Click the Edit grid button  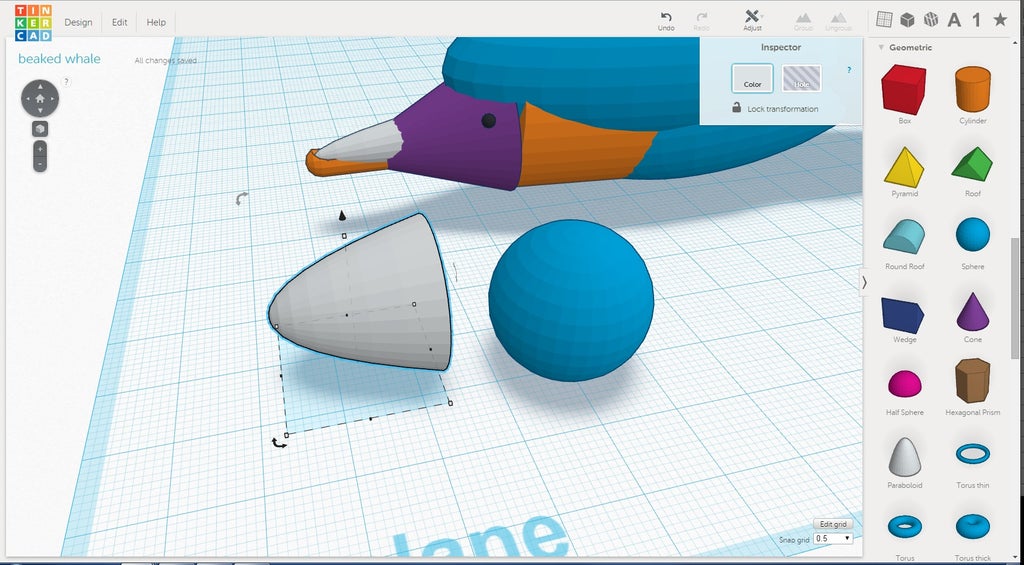[833, 525]
